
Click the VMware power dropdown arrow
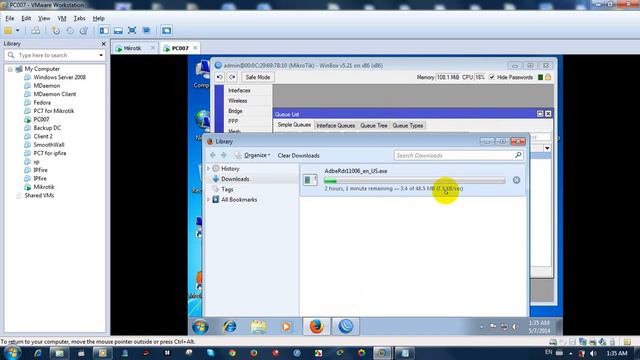[x=18, y=31]
